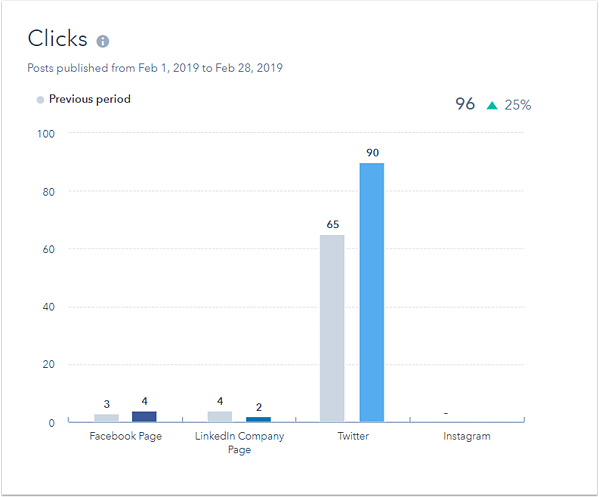The height and width of the screenshot is (497, 599).
Task: Click the green upward trend triangle
Action: 492,105
